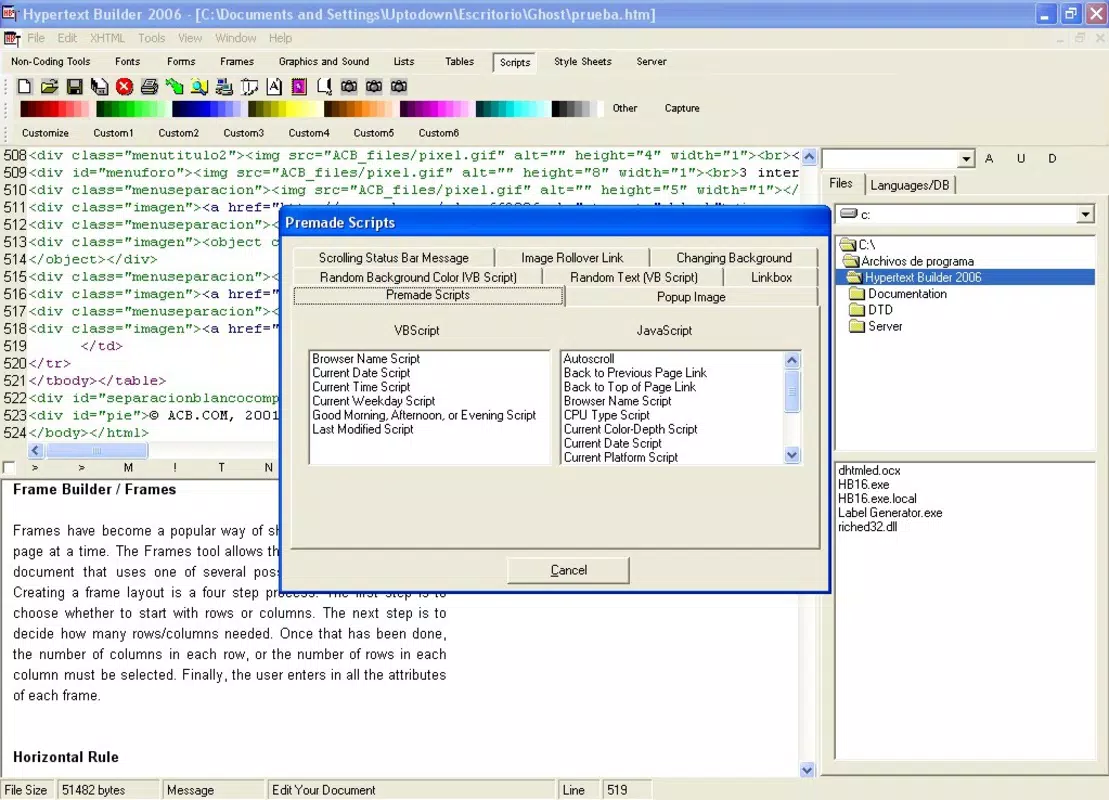This screenshot has width=1109, height=800.
Task: Open the Image Rollover Link tab
Action: [572, 257]
